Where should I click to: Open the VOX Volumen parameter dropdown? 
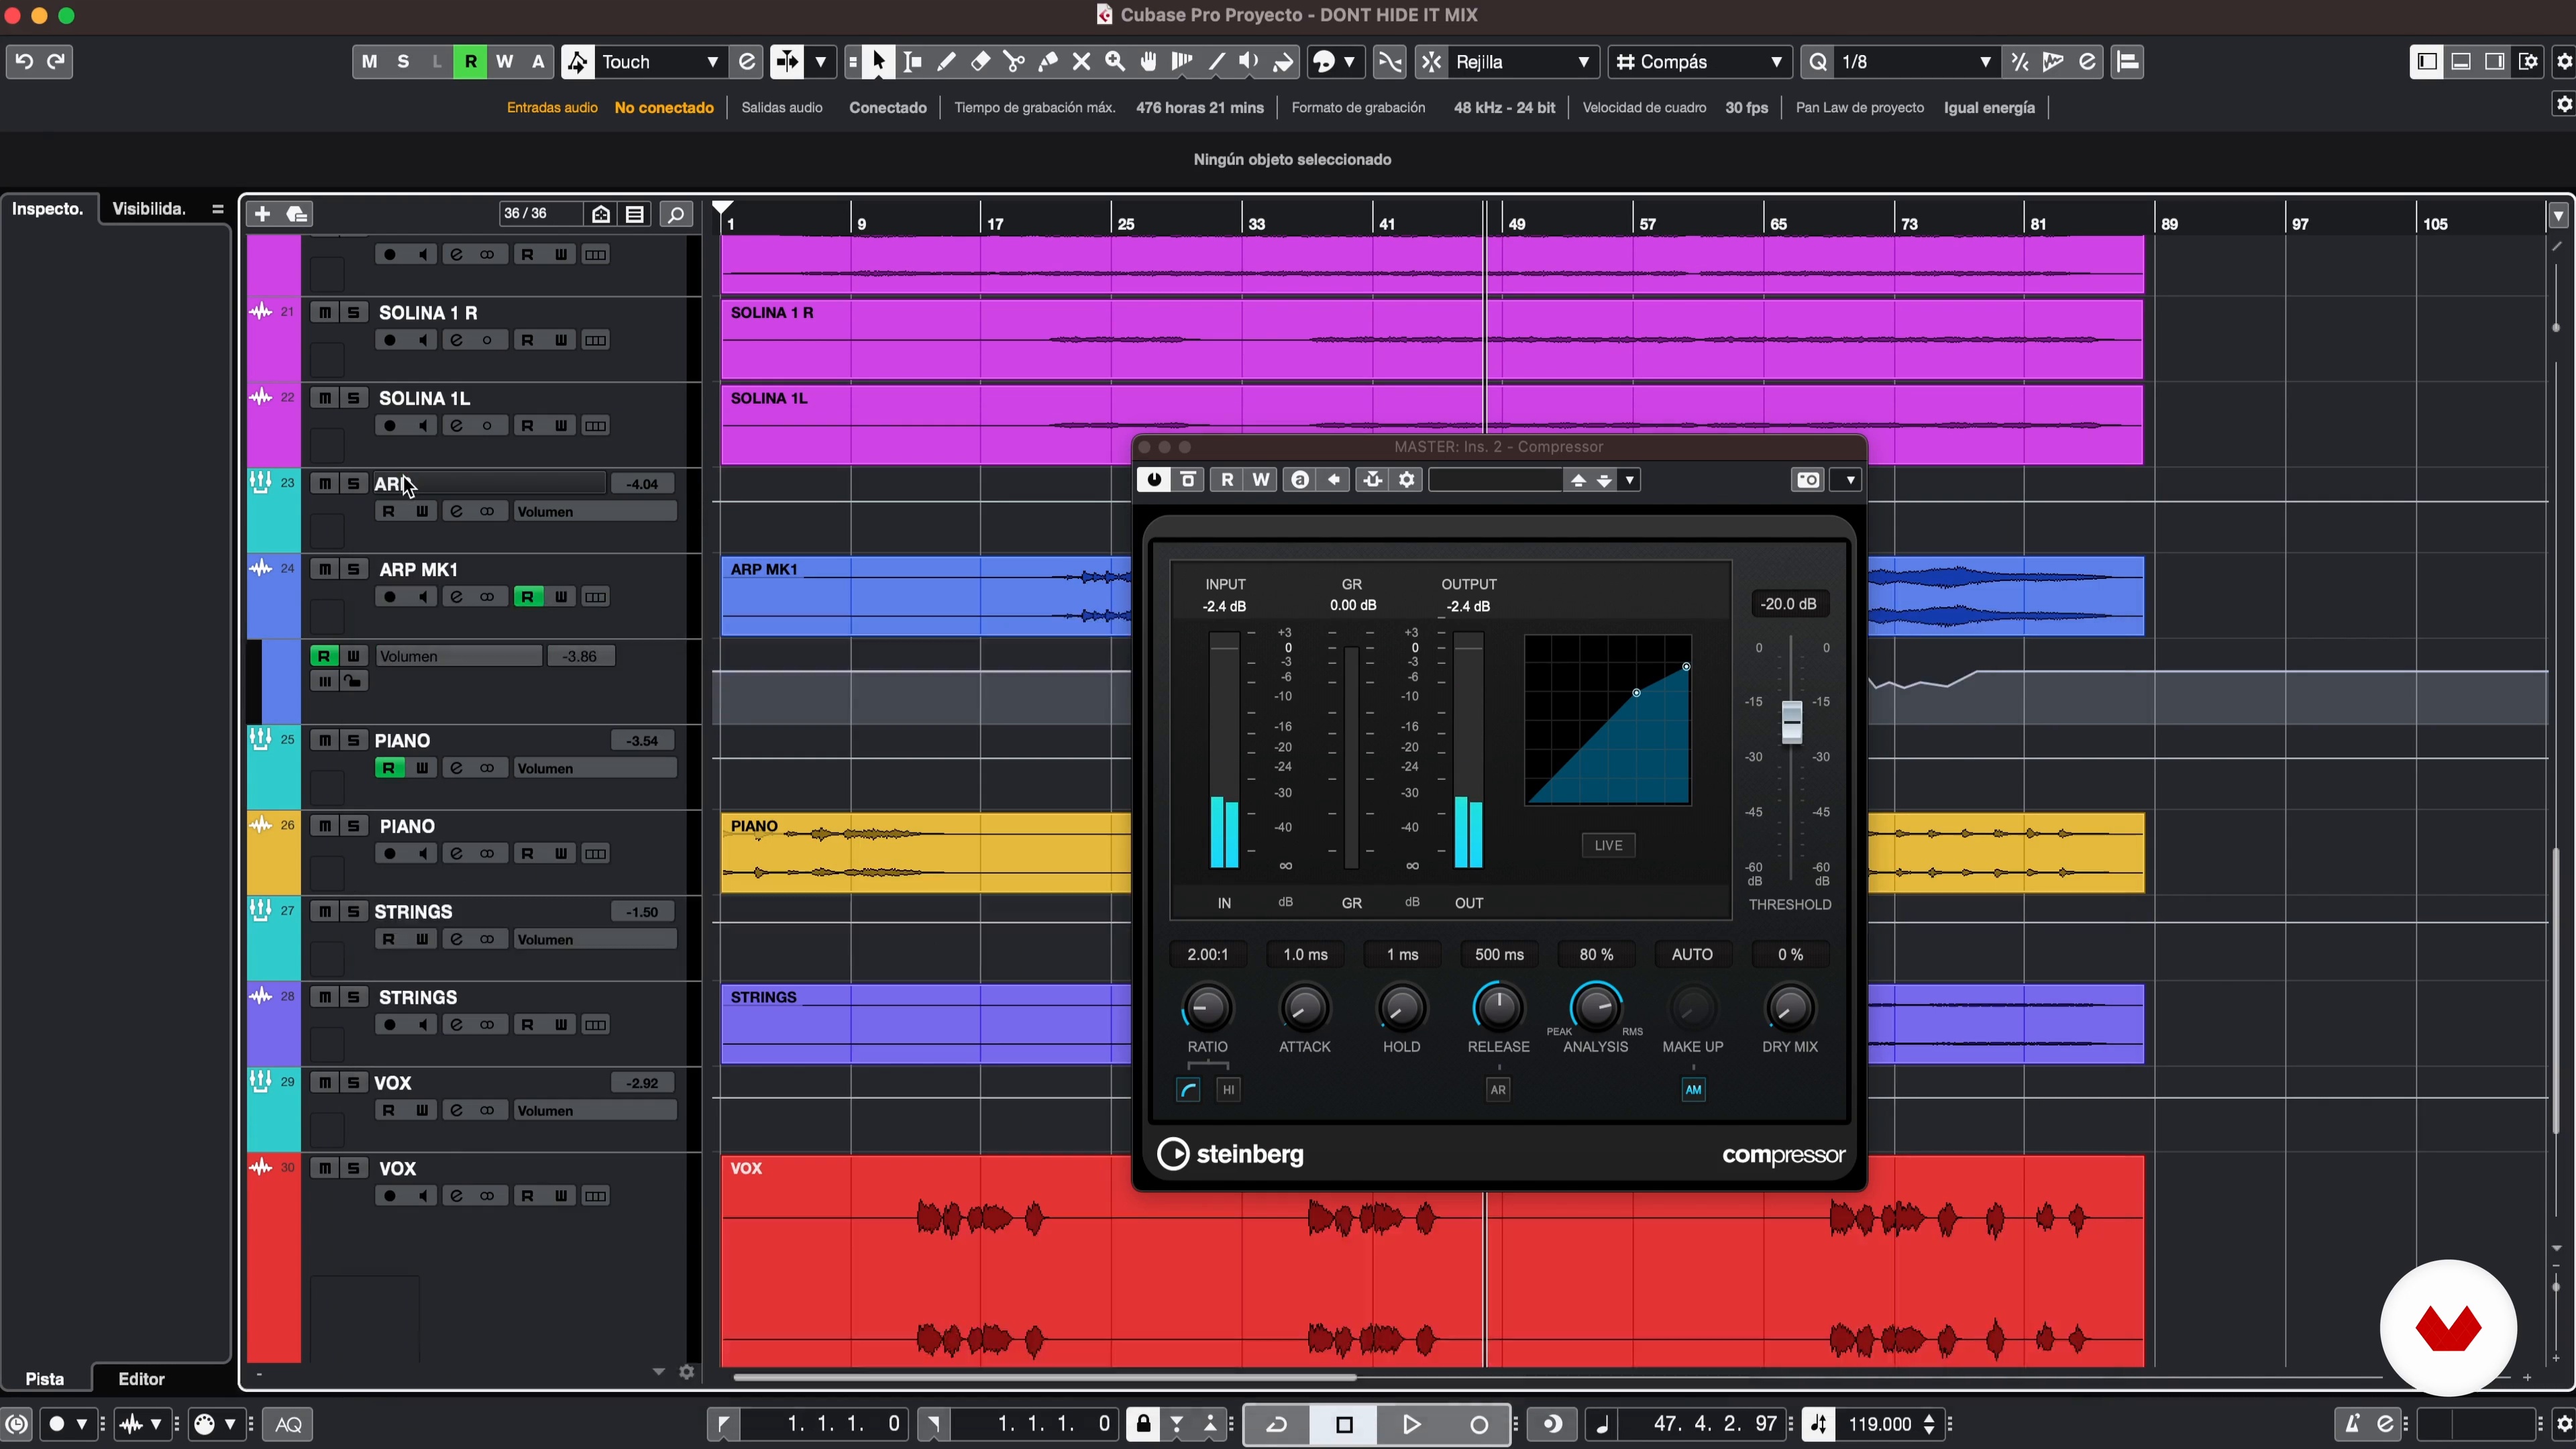tap(595, 1111)
